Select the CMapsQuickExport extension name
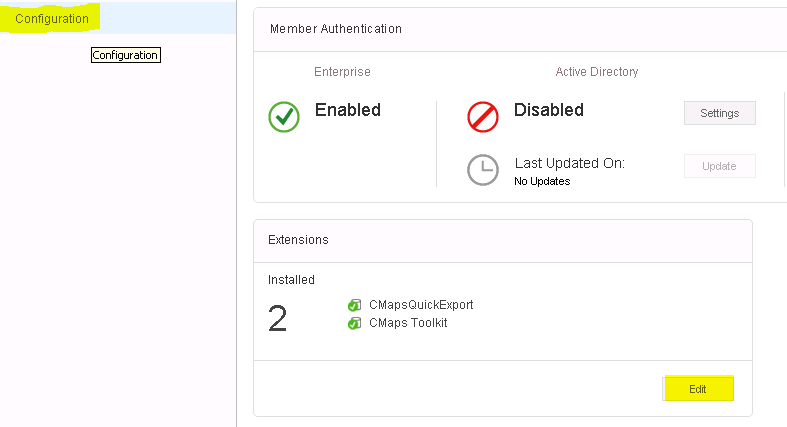 421,305
